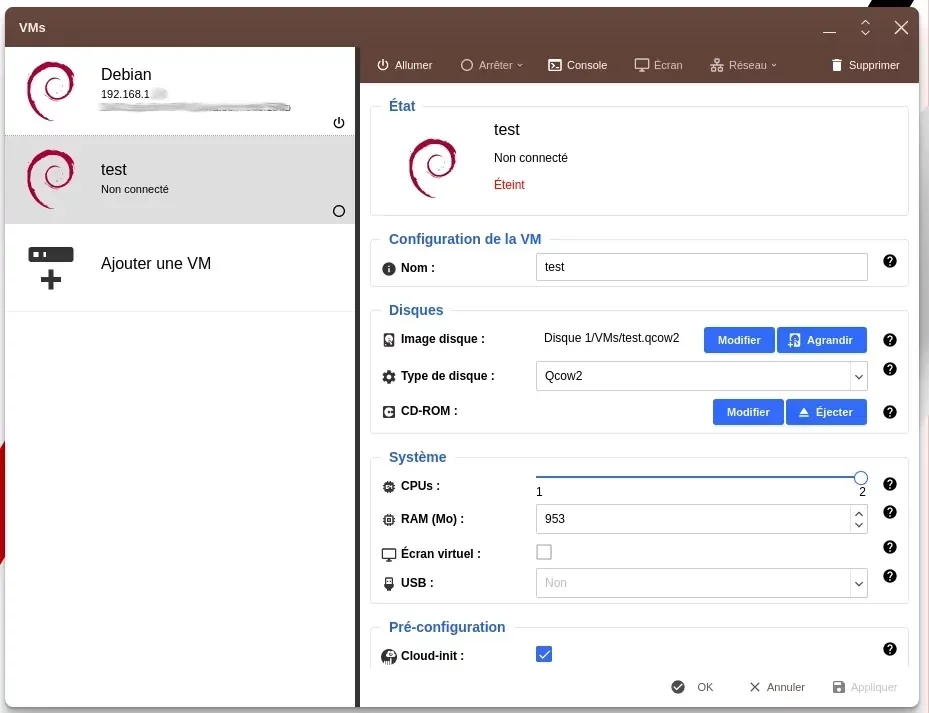Click the info icon beside Nom

(x=389, y=269)
